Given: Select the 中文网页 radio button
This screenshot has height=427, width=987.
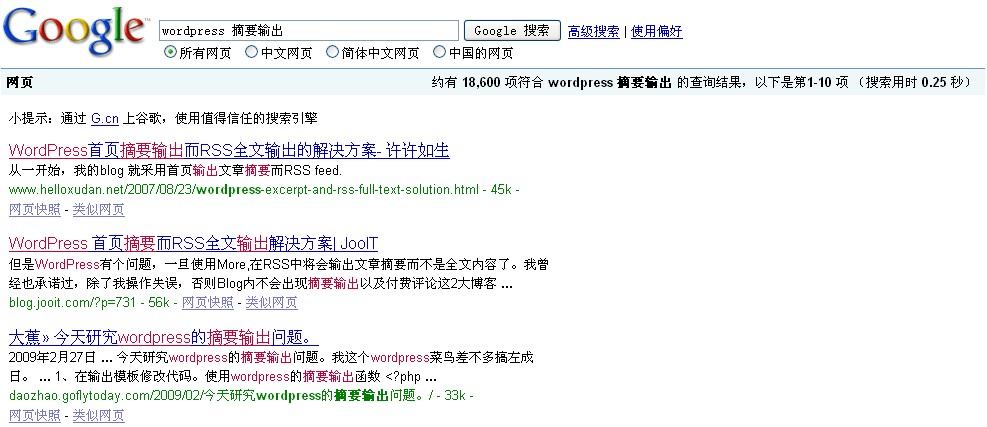Looking at the screenshot, I should [x=251, y=53].
